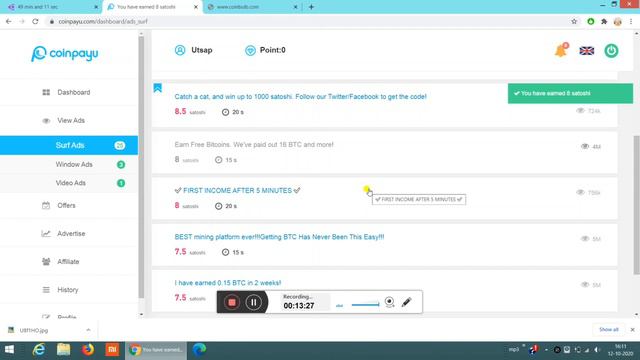Stop the screen recording
Image resolution: width=640 pixels, height=360 pixels.
point(232,302)
